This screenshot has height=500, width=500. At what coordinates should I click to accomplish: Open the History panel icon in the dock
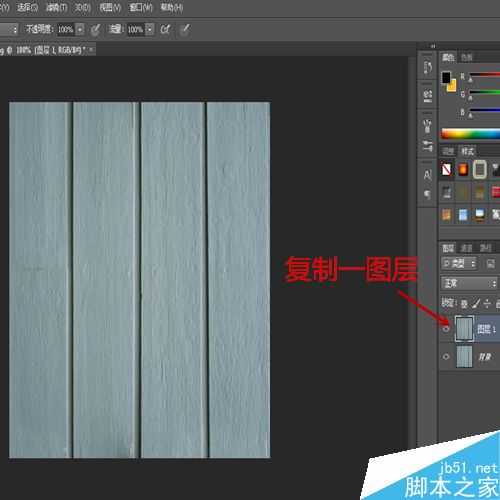[x=428, y=67]
